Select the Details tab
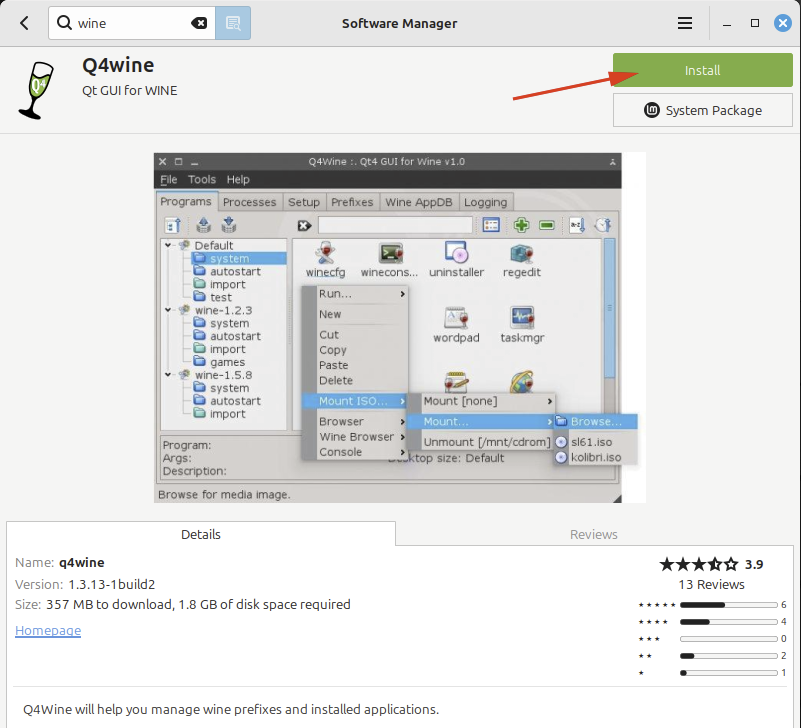This screenshot has width=801, height=728. [201, 534]
